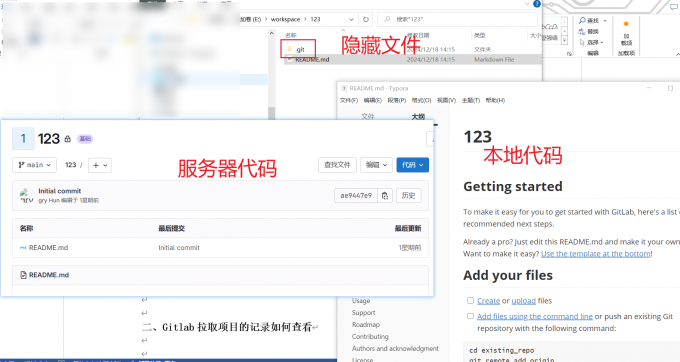Click the 历史 history button in GitLab
Screen dimensions: 680x362
point(409,196)
